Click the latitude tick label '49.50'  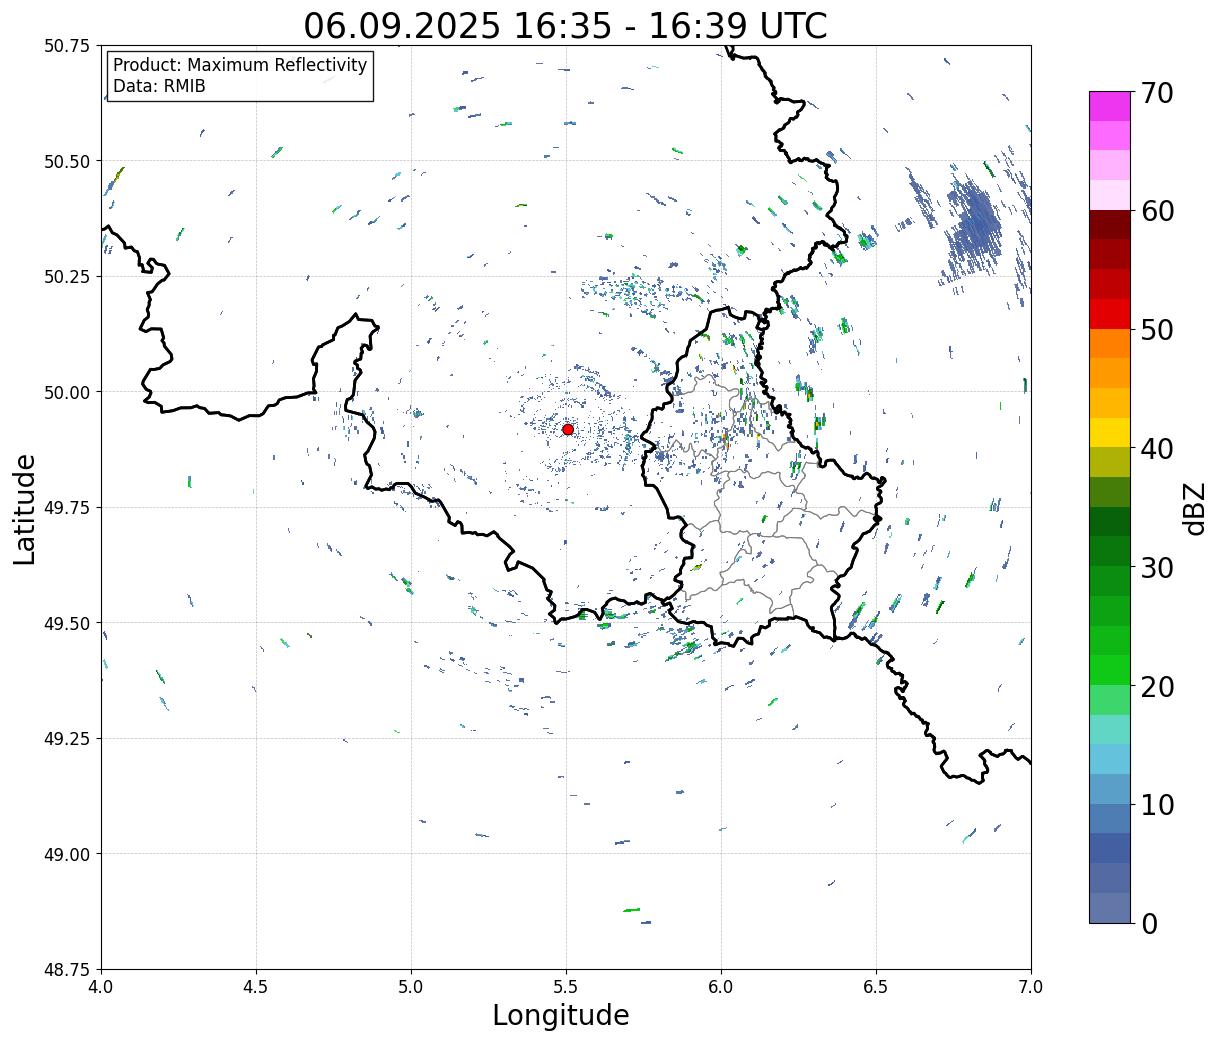tap(67, 623)
